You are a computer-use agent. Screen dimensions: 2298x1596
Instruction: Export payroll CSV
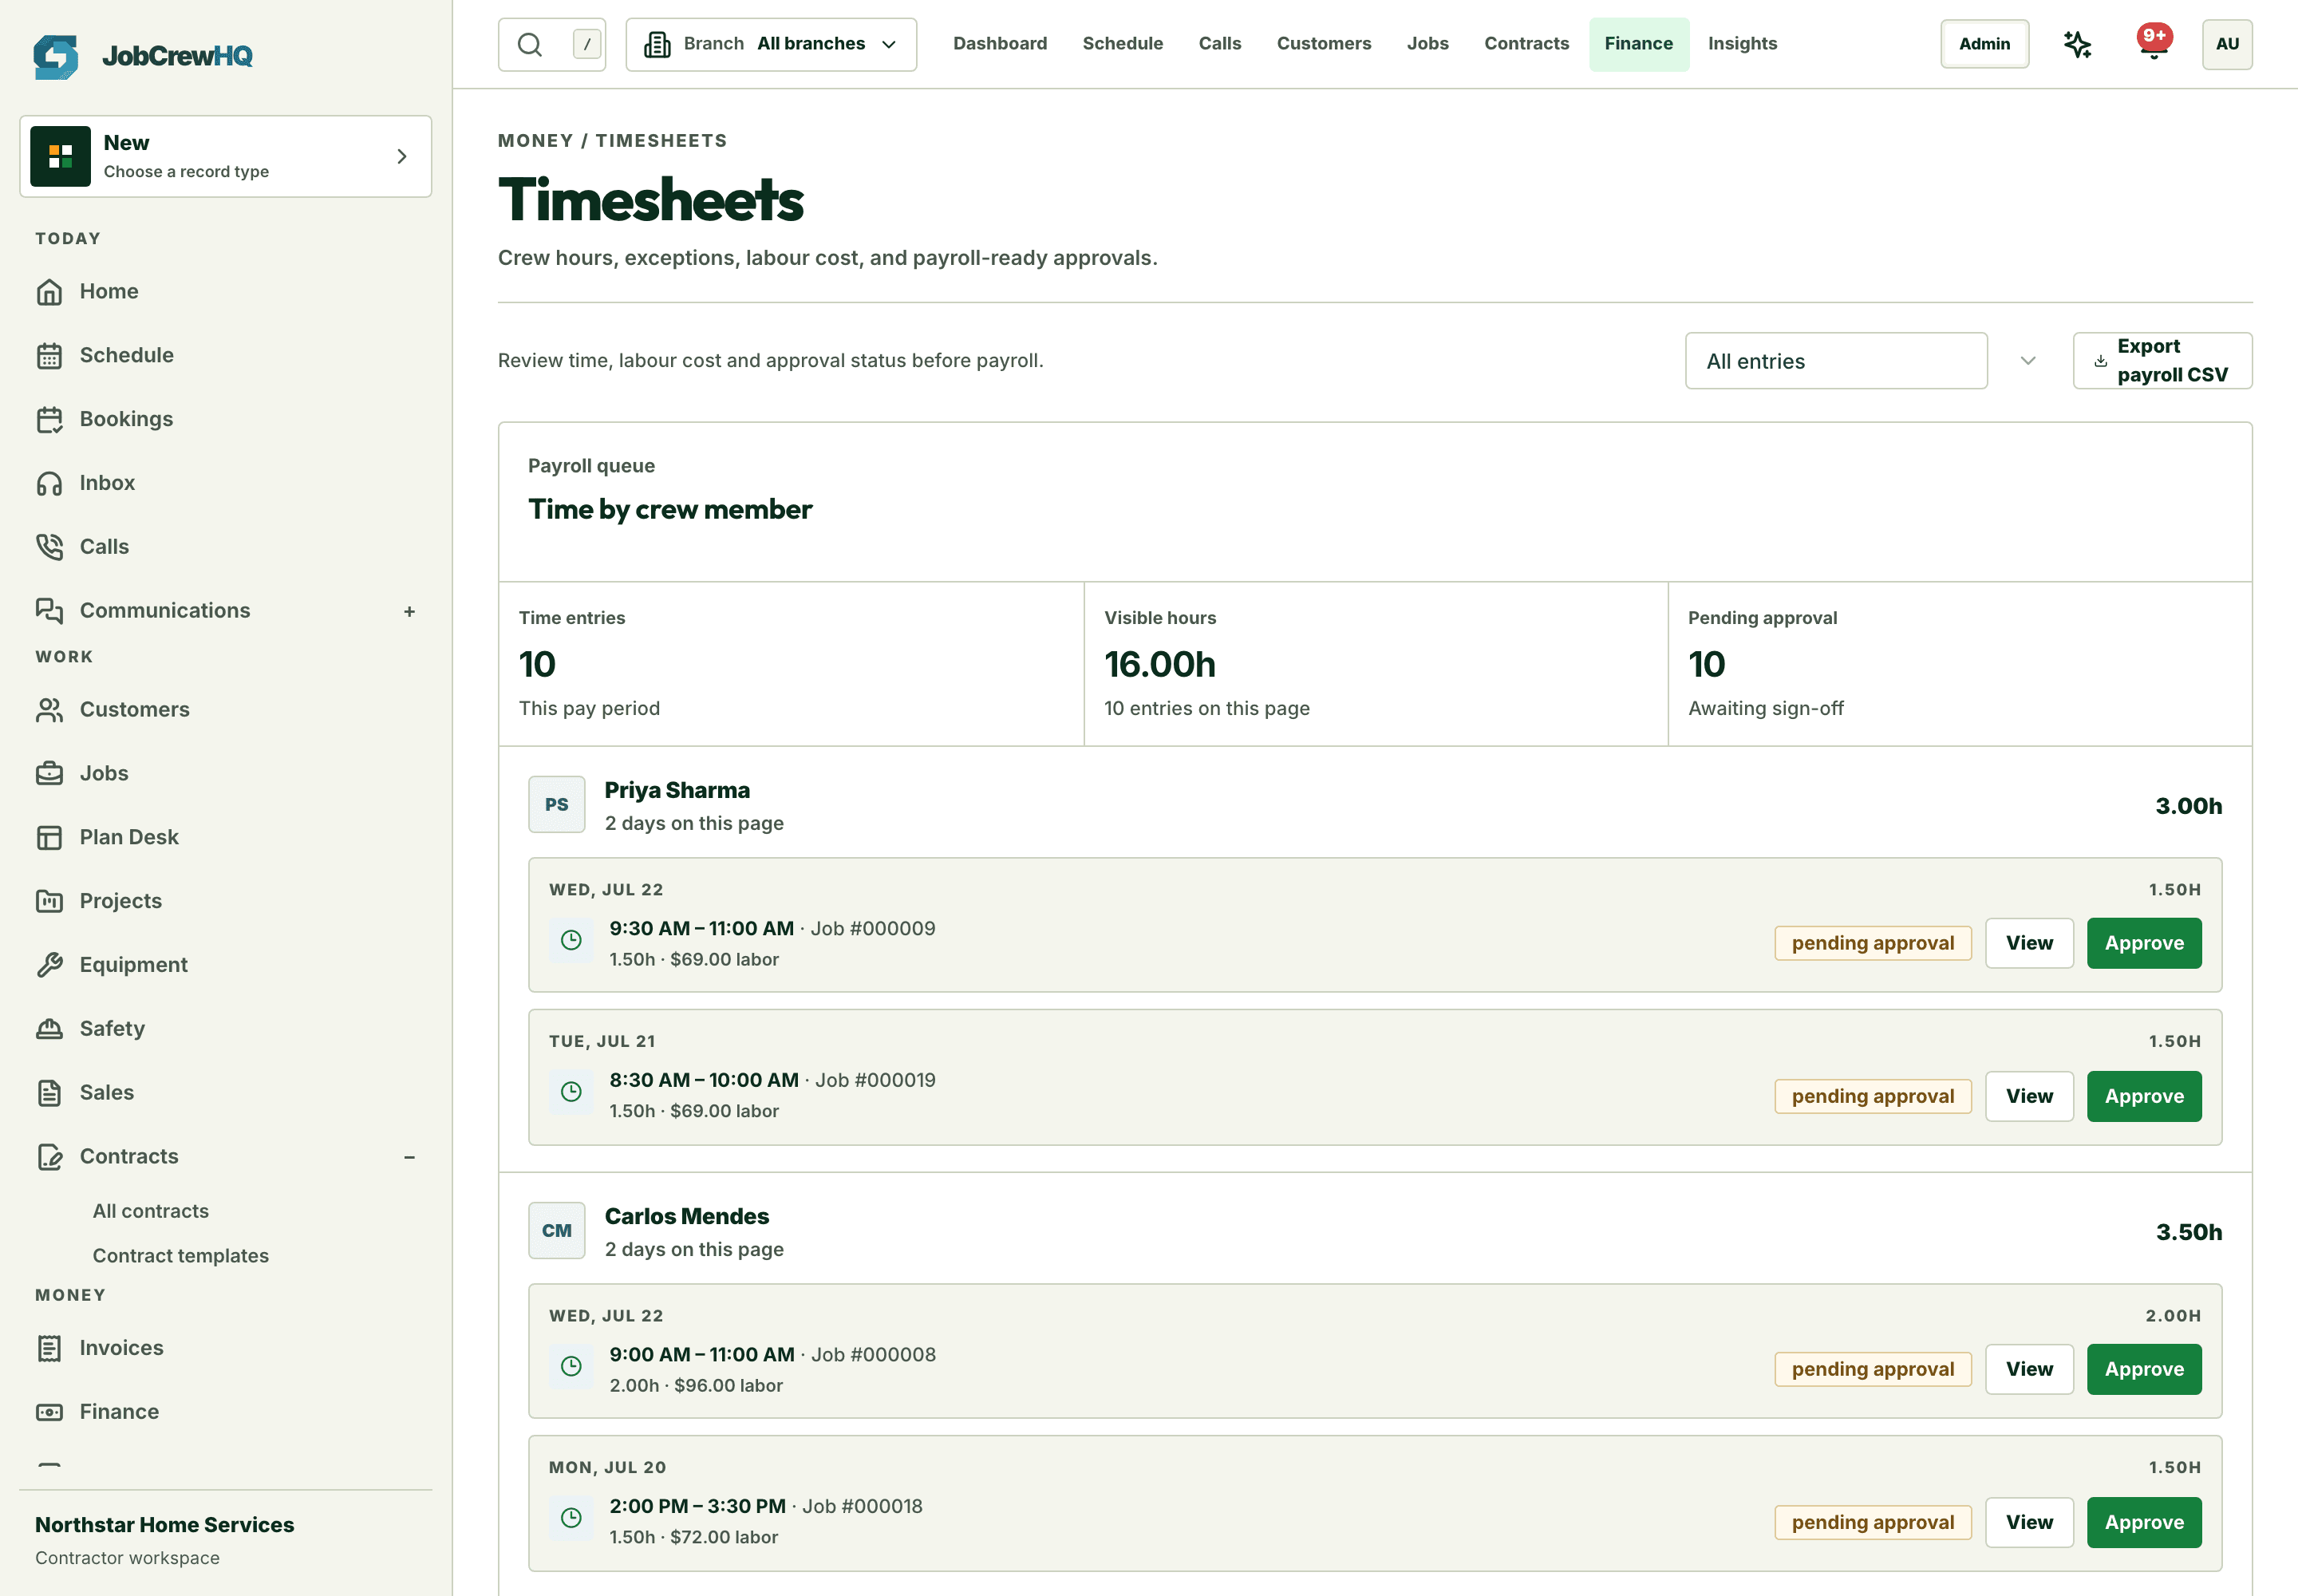(2163, 361)
